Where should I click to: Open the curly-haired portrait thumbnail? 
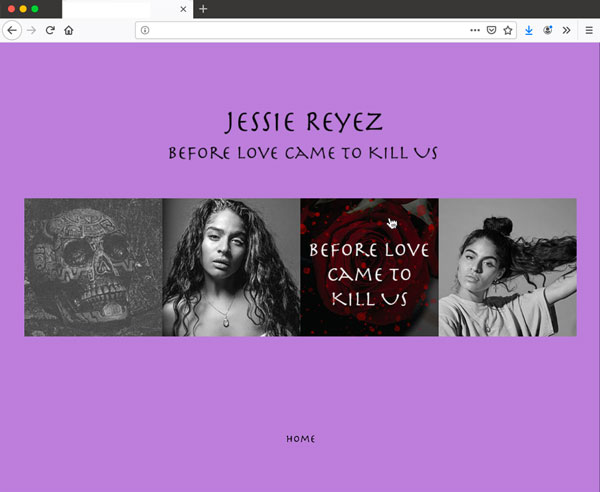click(232, 267)
